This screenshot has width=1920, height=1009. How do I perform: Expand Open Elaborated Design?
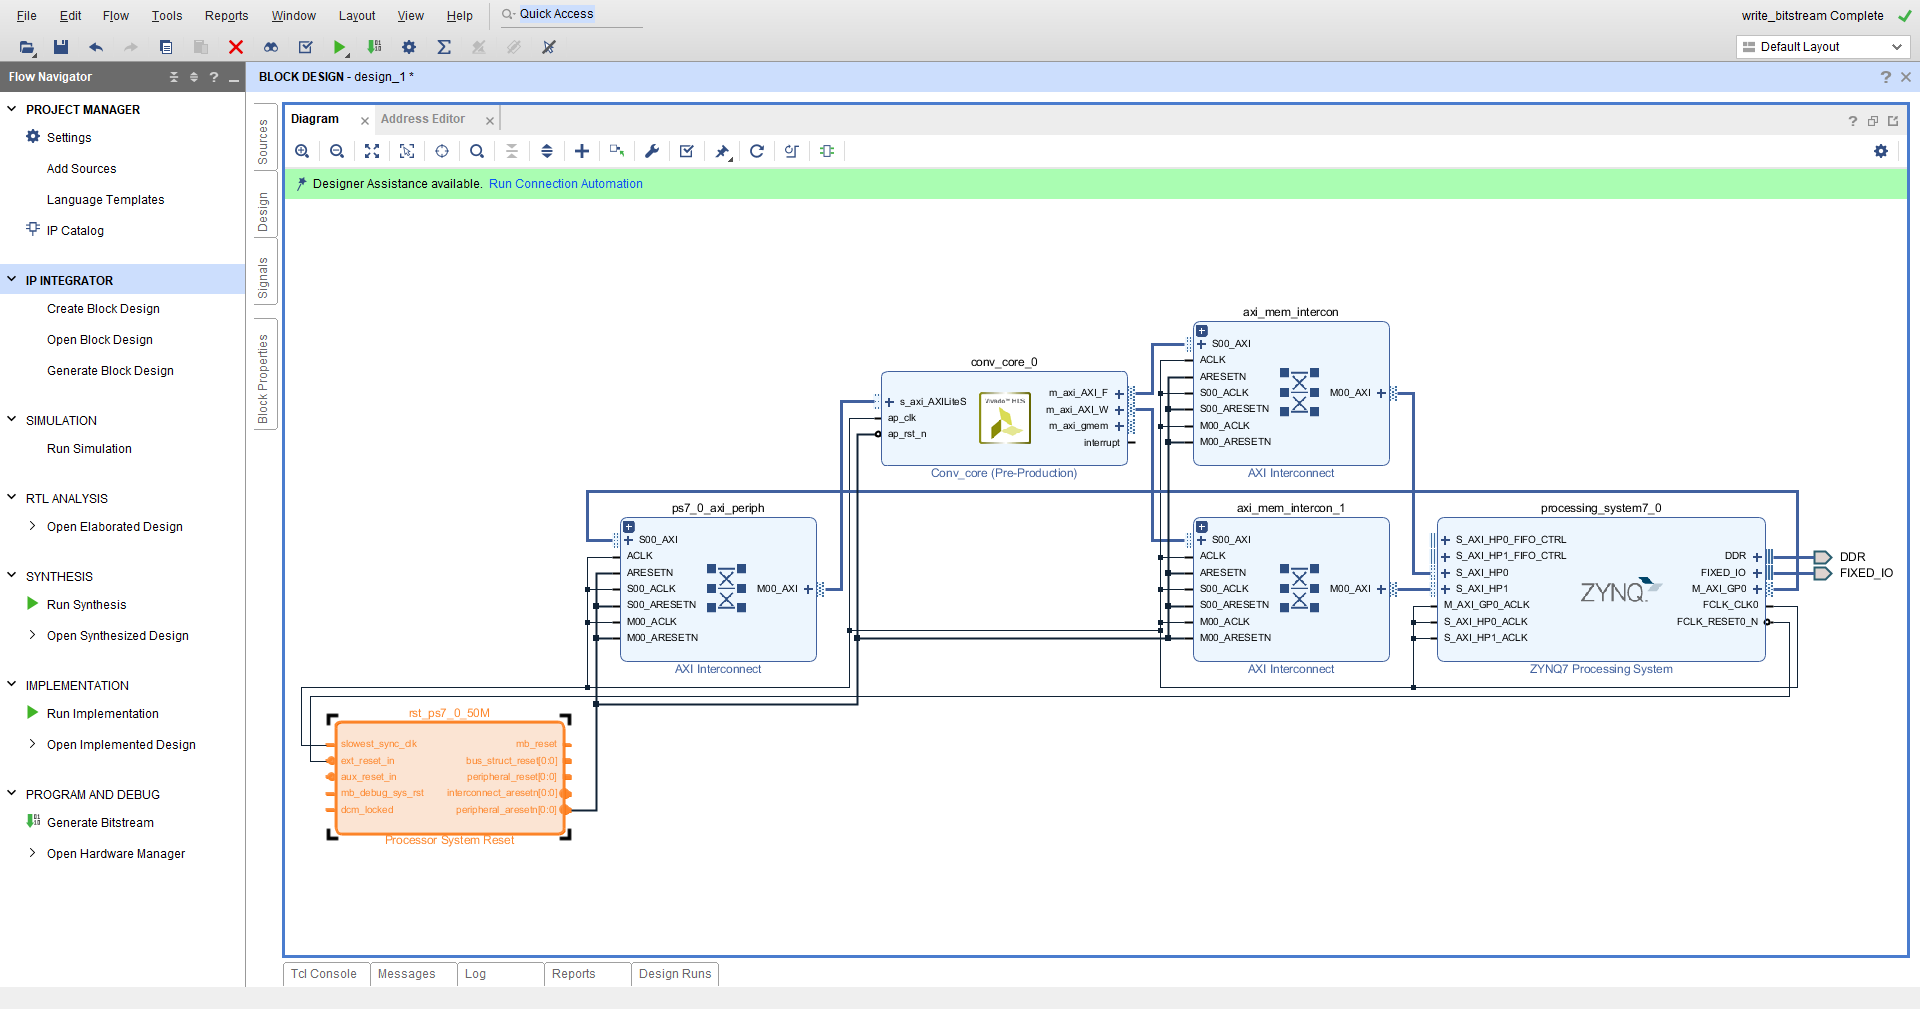point(32,526)
